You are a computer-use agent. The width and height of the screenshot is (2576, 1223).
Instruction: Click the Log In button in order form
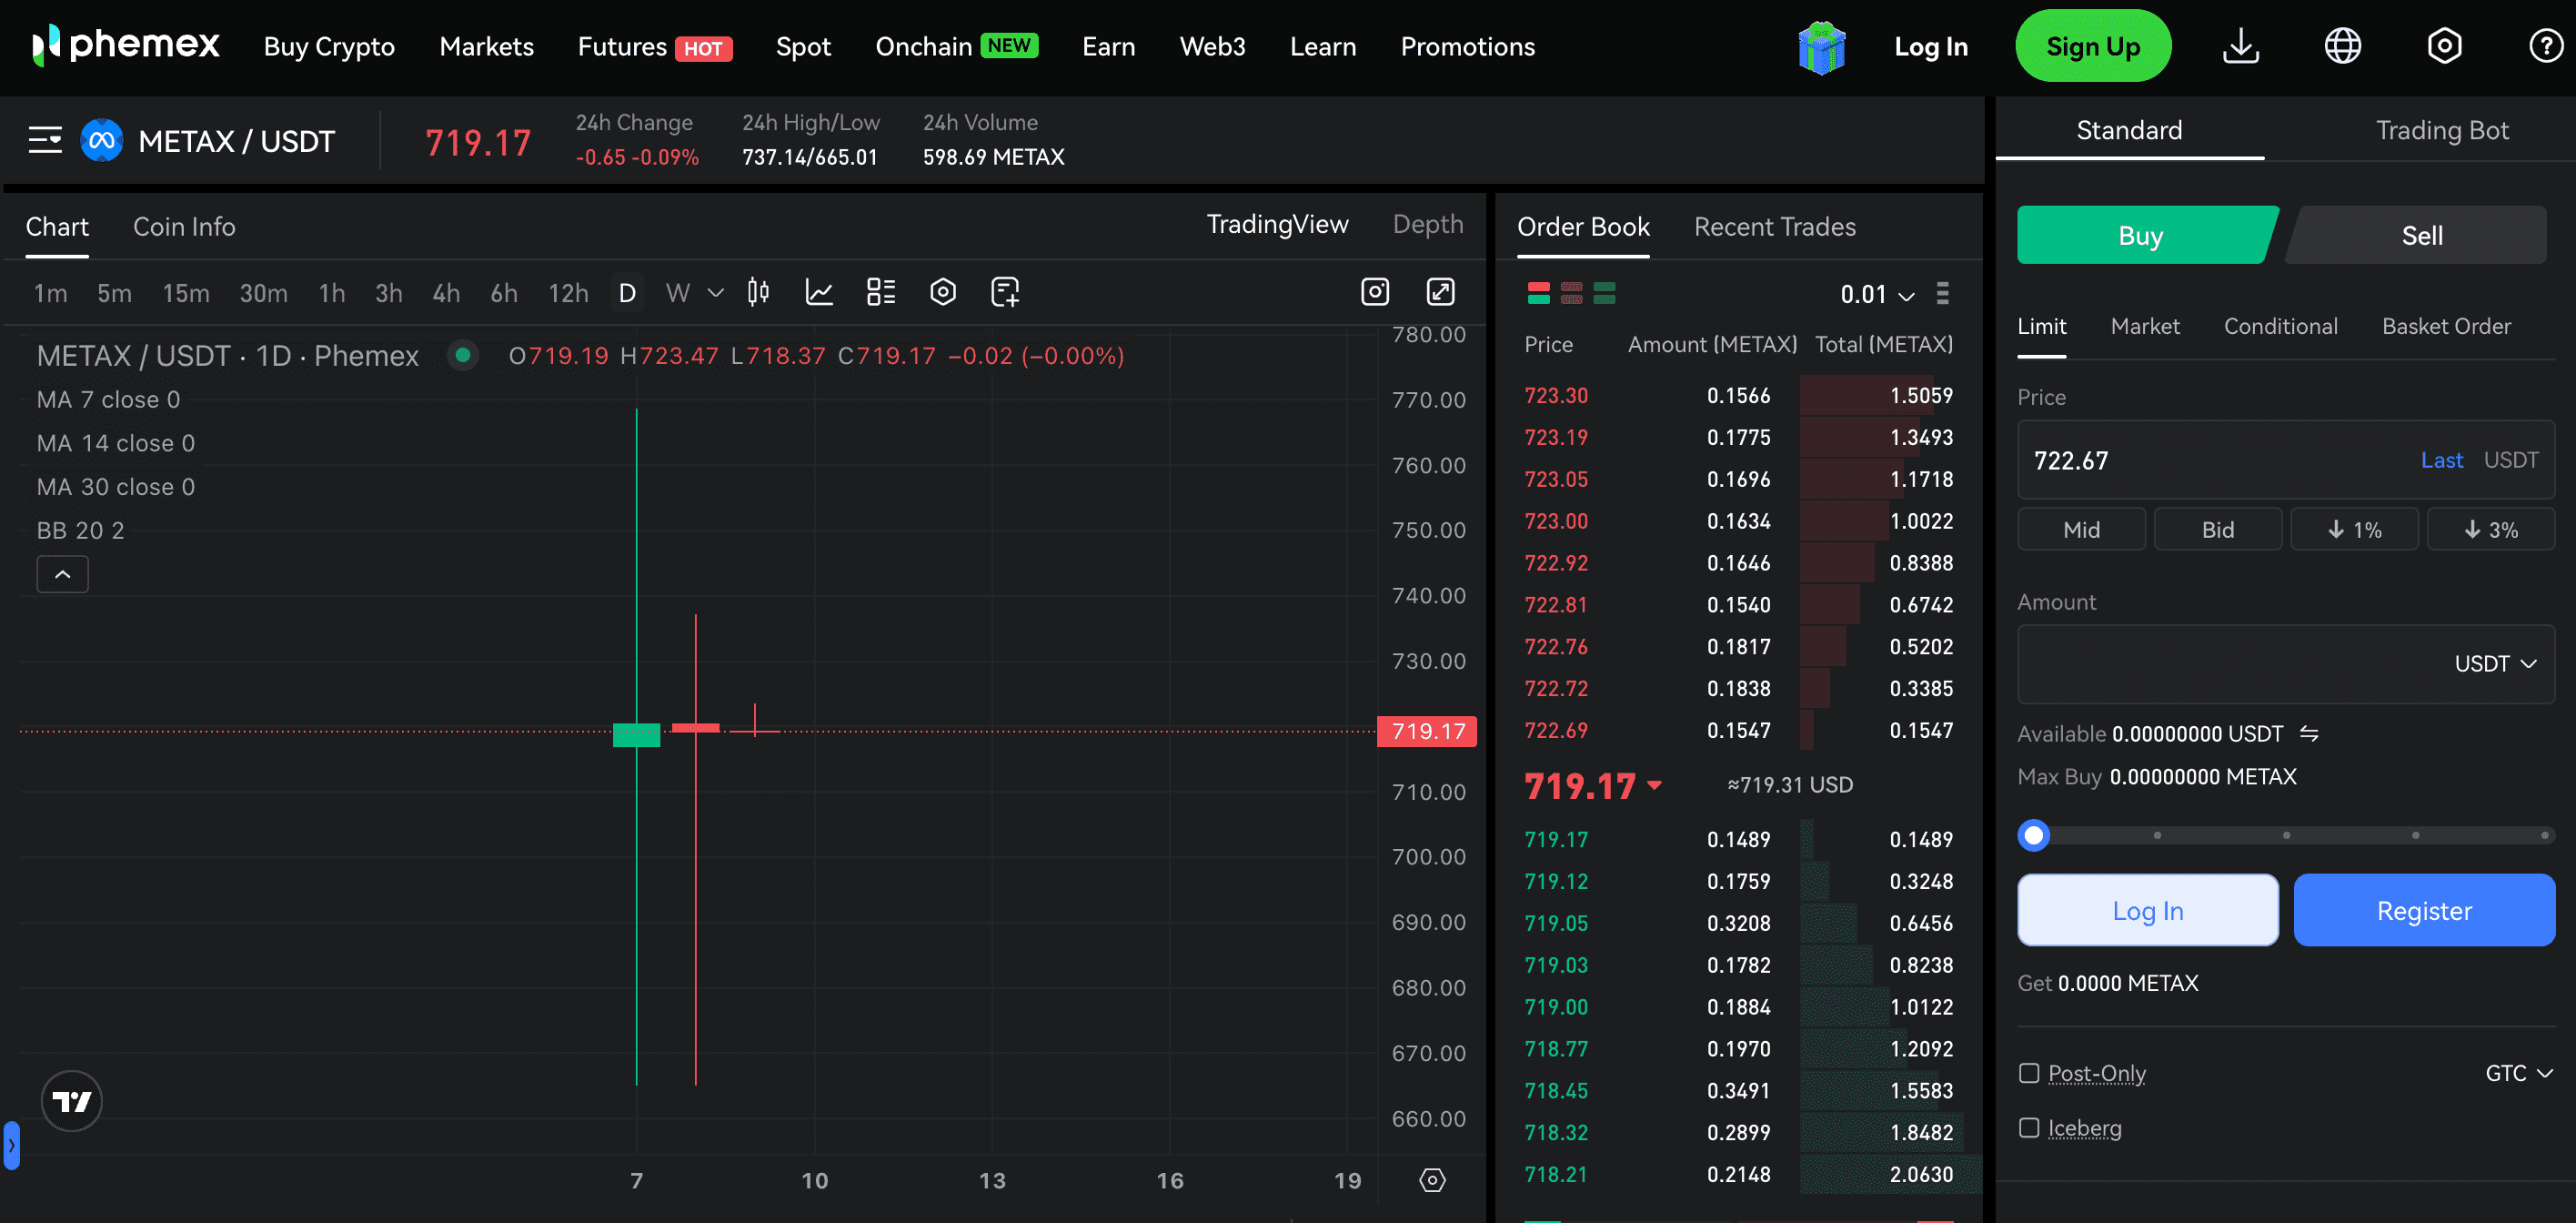click(2147, 910)
